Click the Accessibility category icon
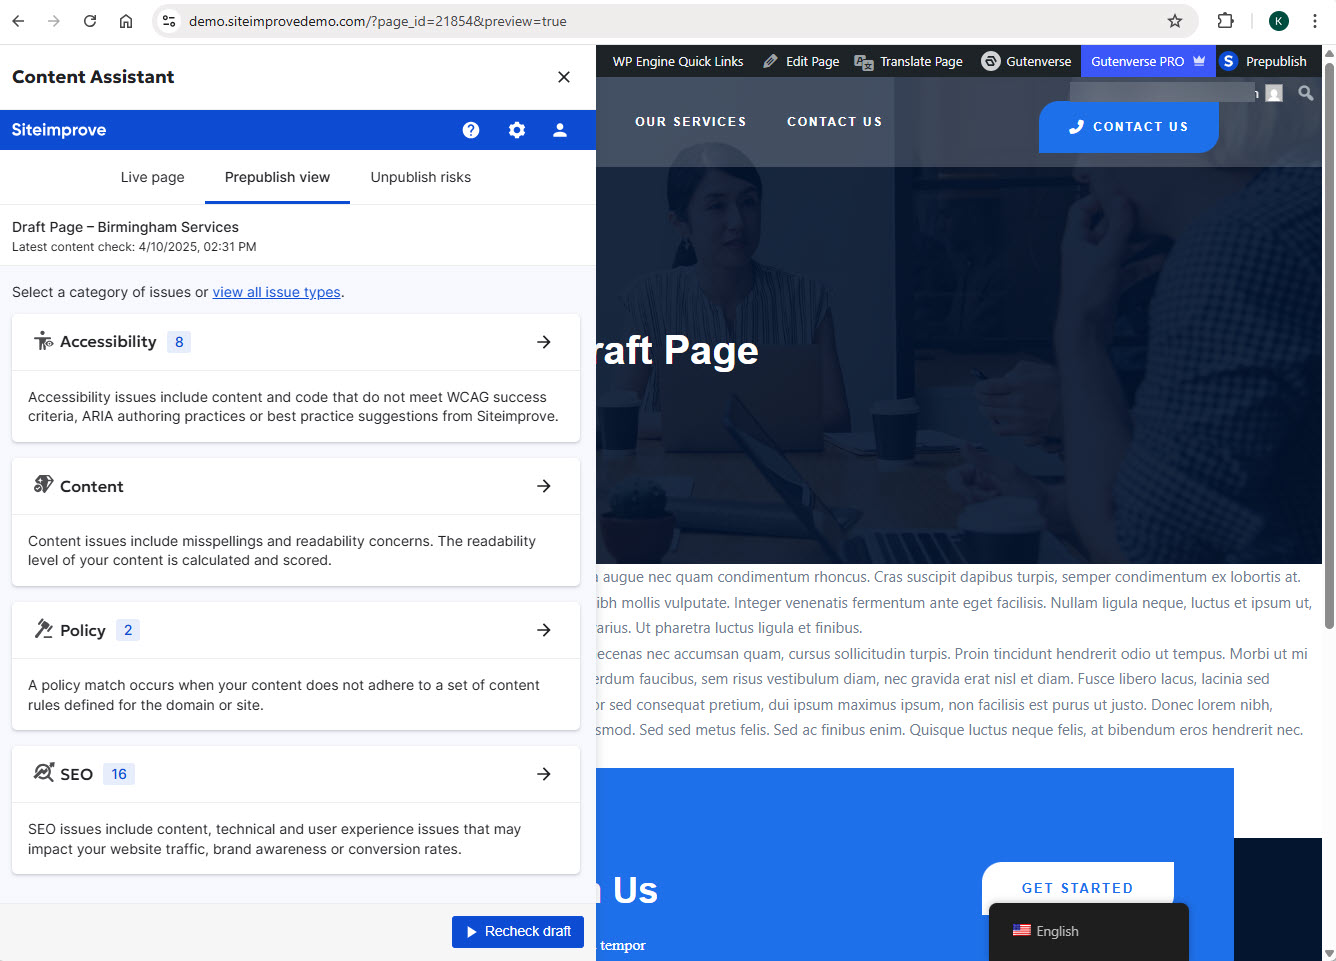 (x=44, y=341)
